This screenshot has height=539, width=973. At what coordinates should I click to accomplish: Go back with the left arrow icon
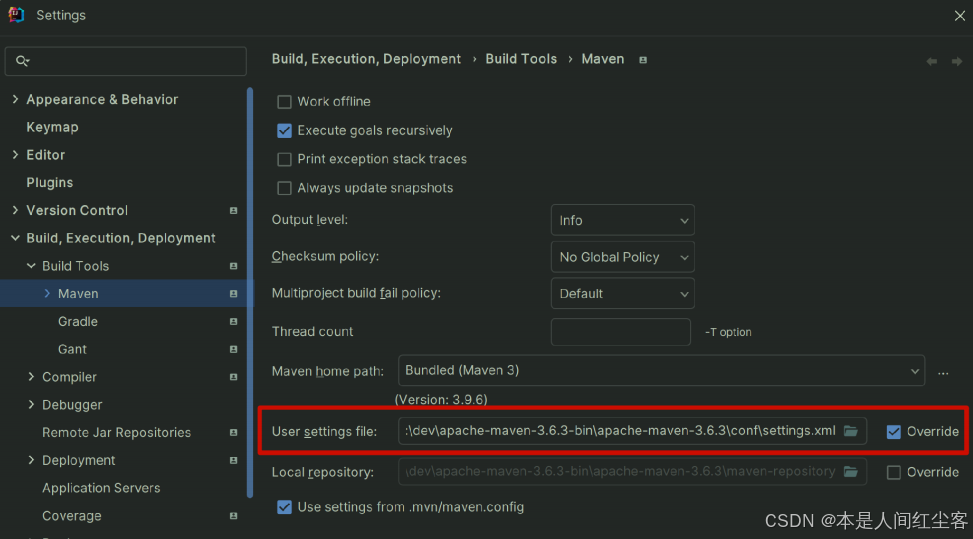click(931, 61)
